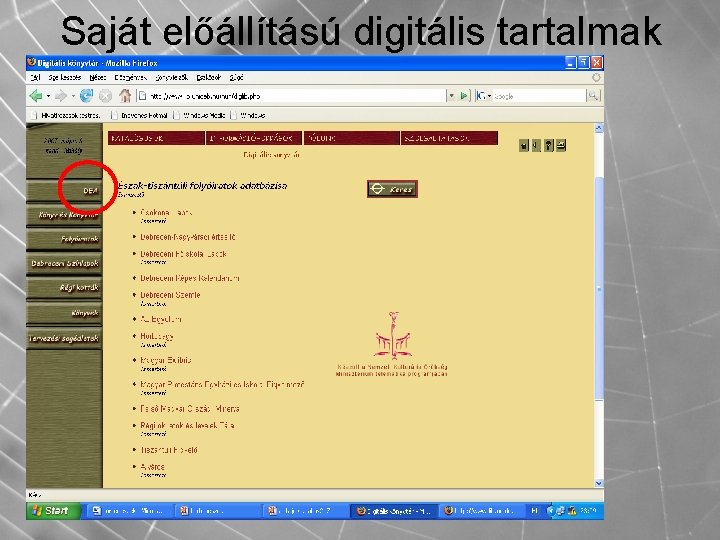Open the Magyar Exlibris link
720x540 pixels.
point(165,360)
